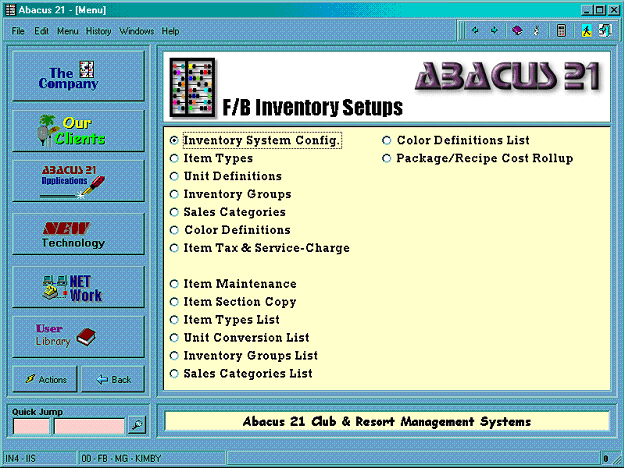Click the figure icon next to purple book

click(x=536, y=30)
